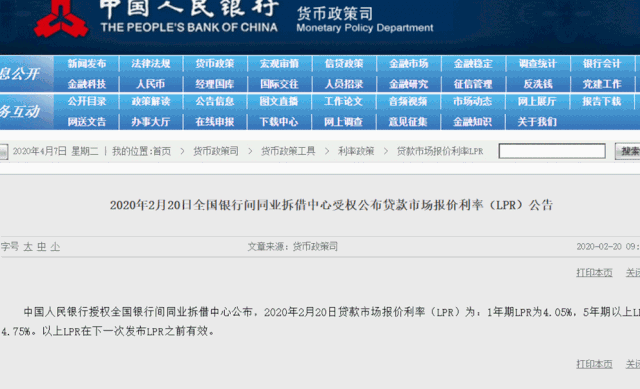This screenshot has width=640, height=389.
Task: Go to the 货币政策 navigation section
Action: tap(215, 64)
